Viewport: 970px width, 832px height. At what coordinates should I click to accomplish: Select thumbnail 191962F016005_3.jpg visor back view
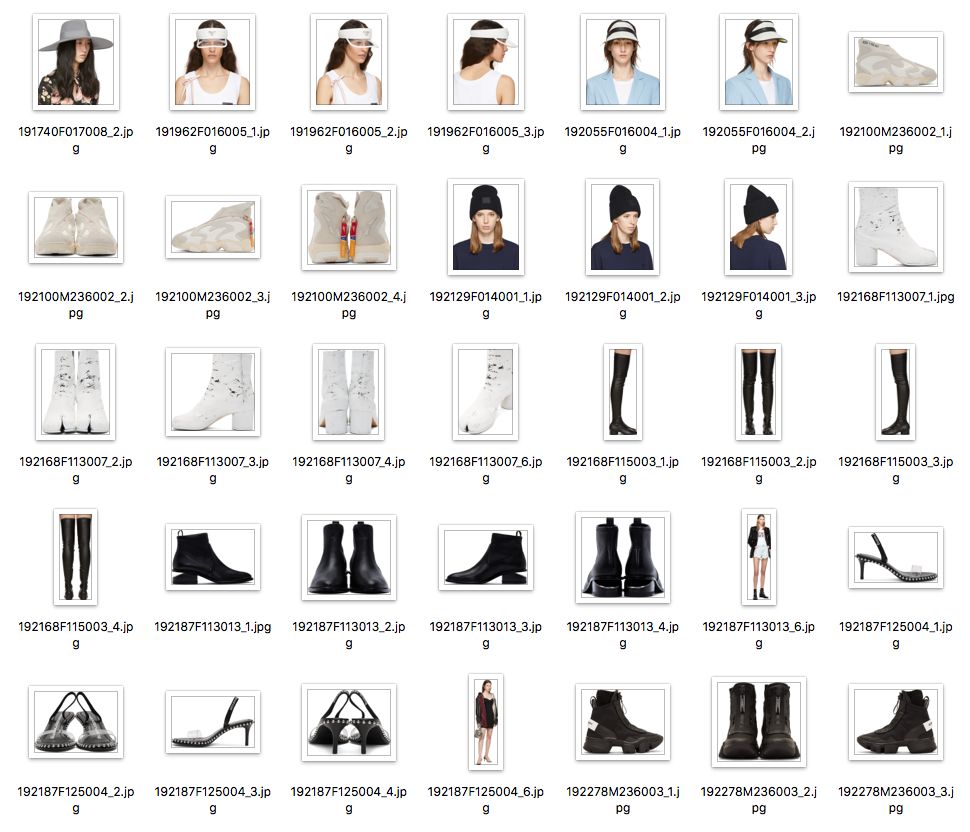point(486,62)
